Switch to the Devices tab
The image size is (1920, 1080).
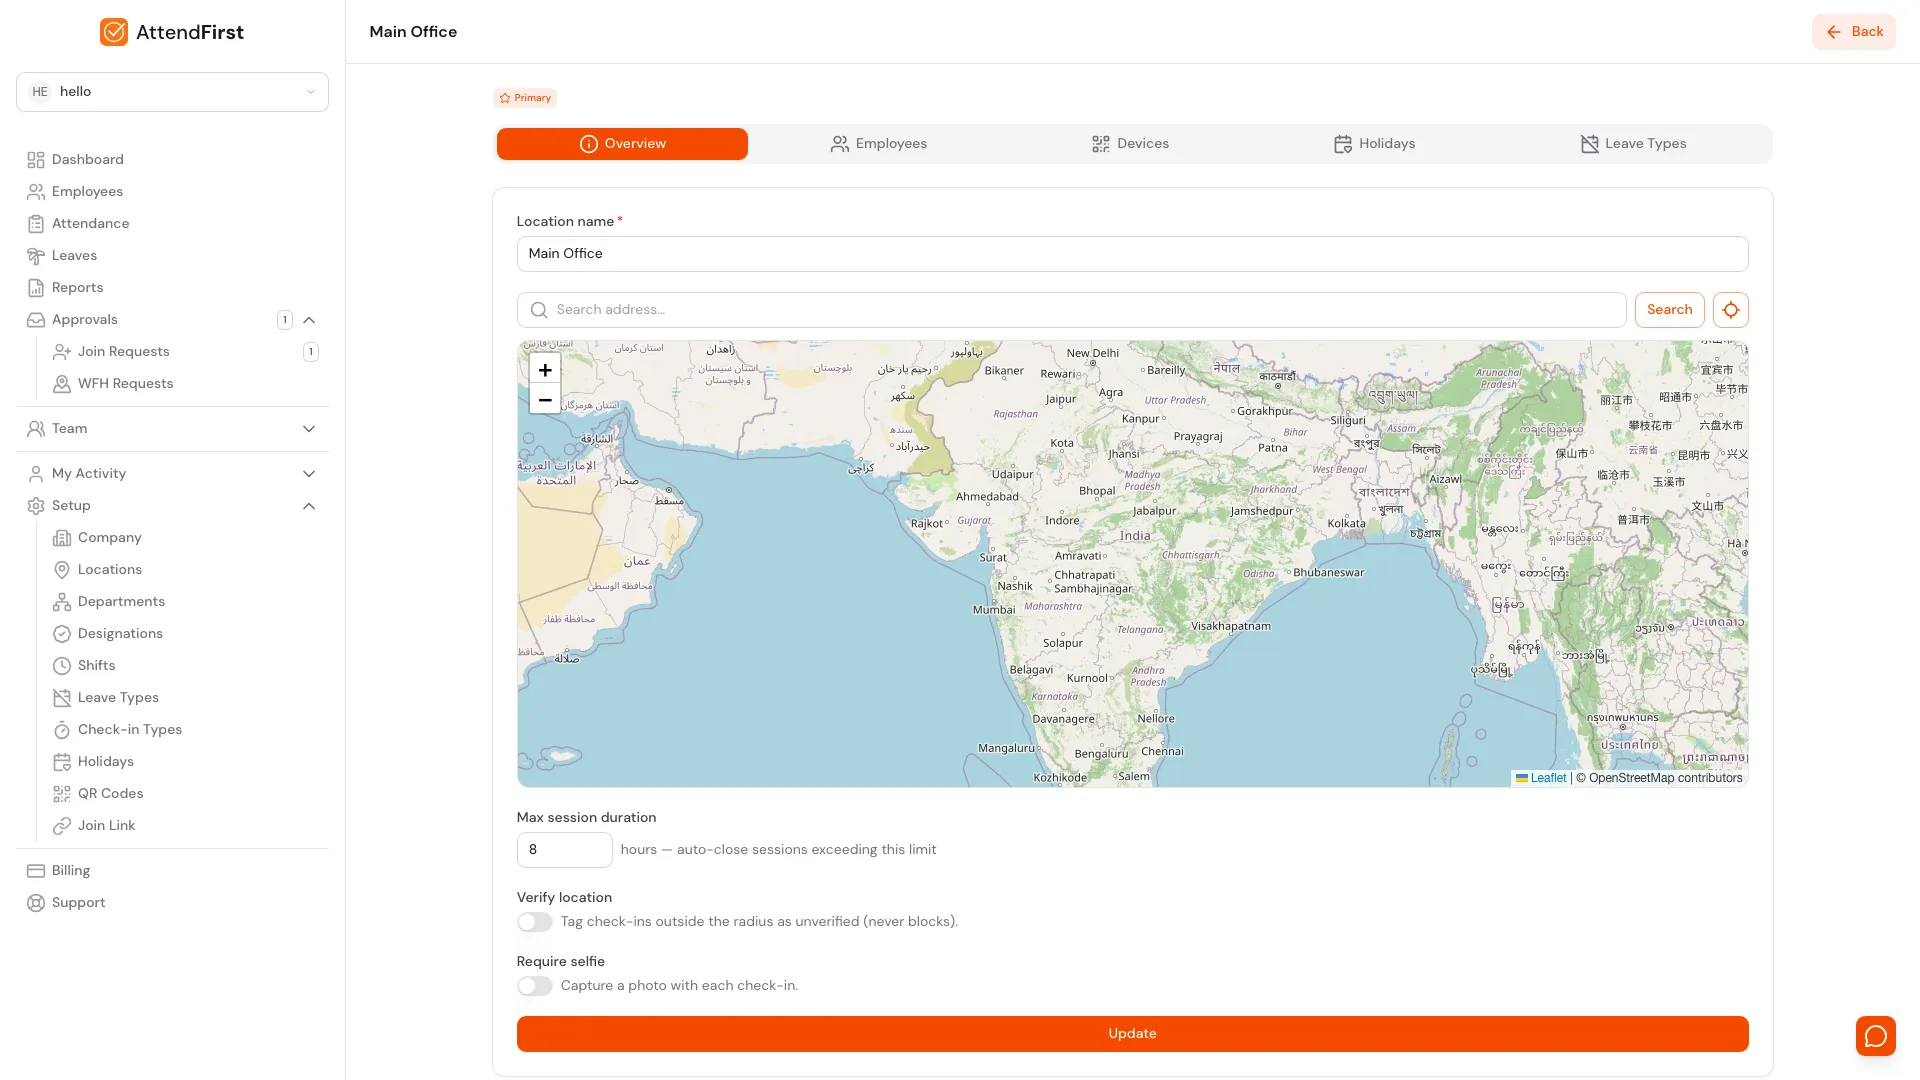tap(1130, 144)
